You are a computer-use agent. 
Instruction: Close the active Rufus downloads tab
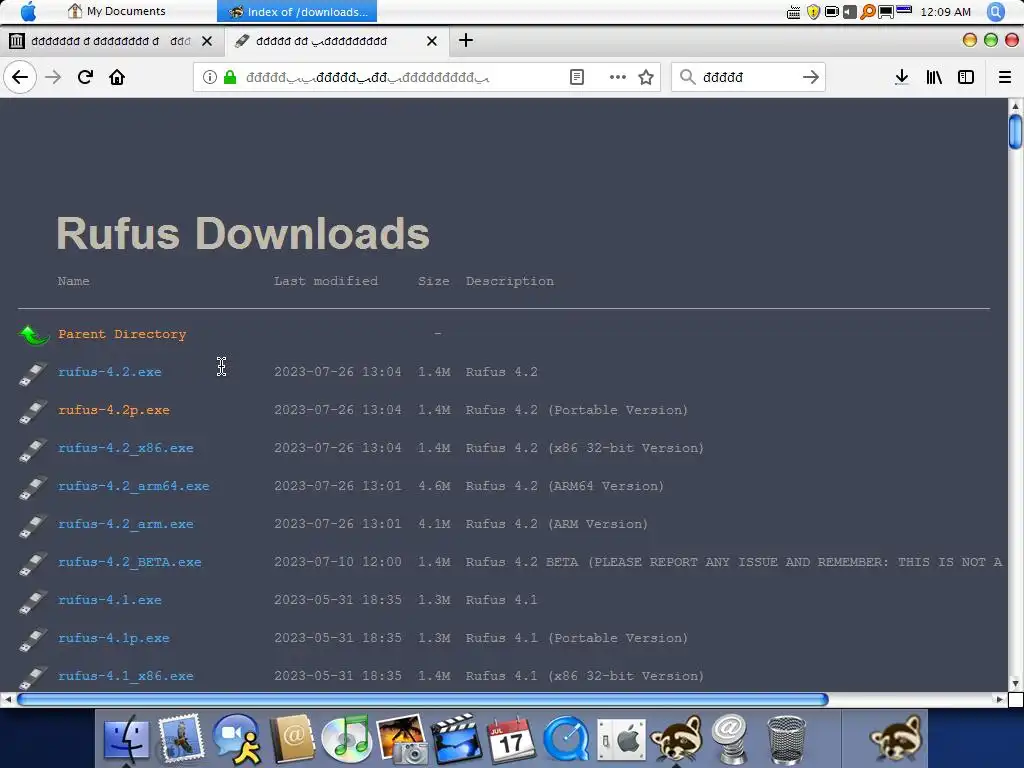tap(432, 41)
